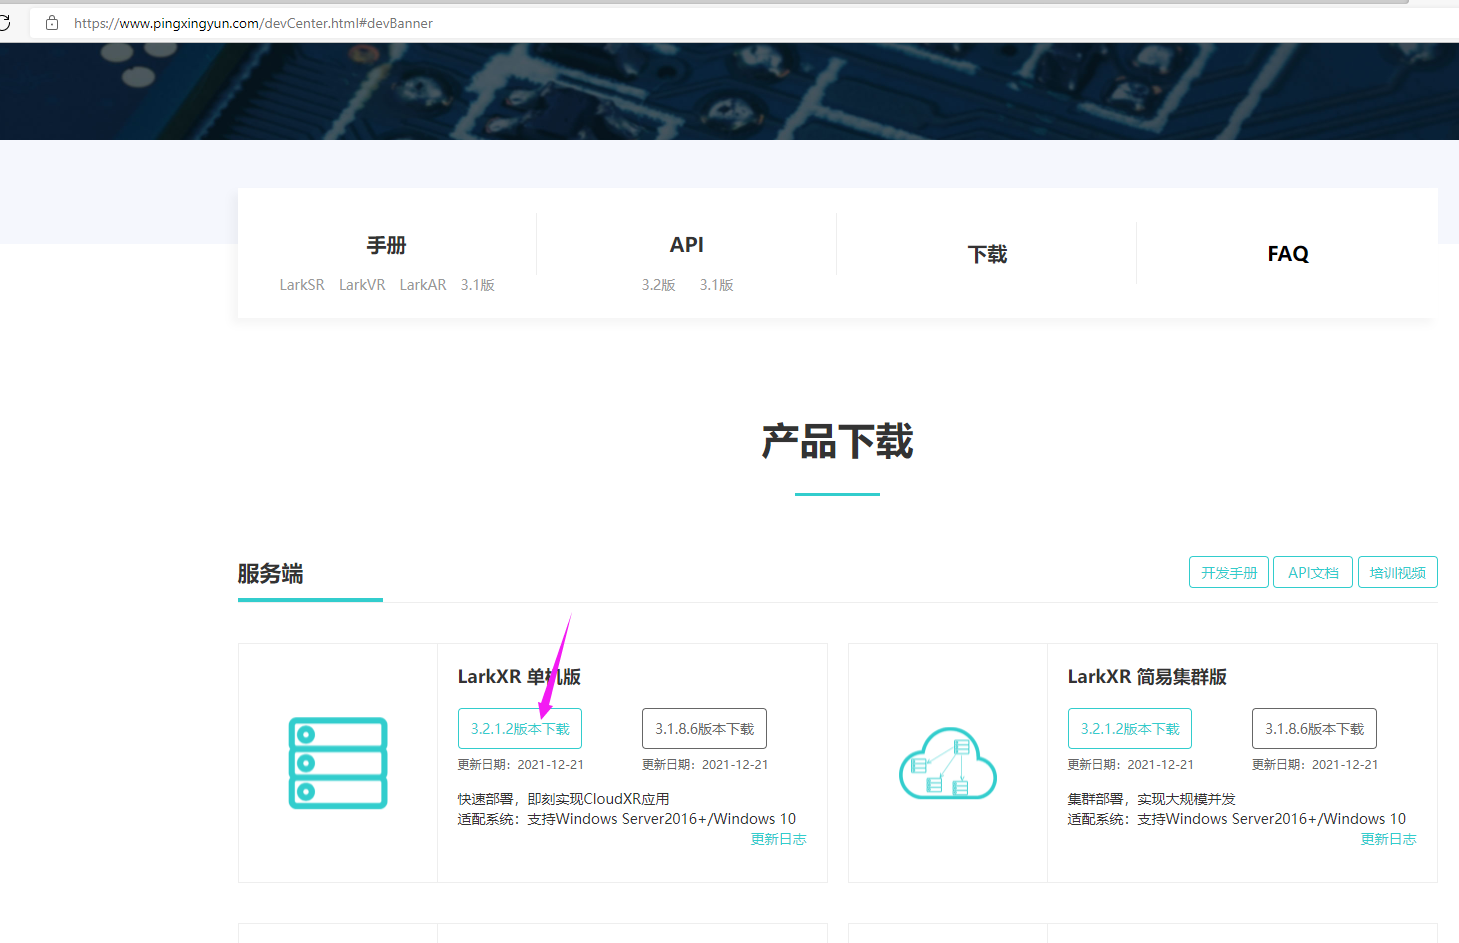Open 3.1版 API link under API
The image size is (1459, 943).
[x=717, y=285]
